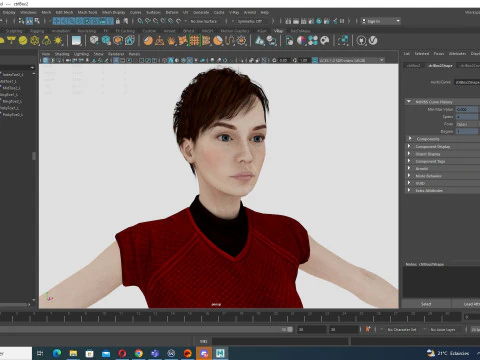Click the render settings teal circle status icon
The image size is (480, 360).
[319, 21]
